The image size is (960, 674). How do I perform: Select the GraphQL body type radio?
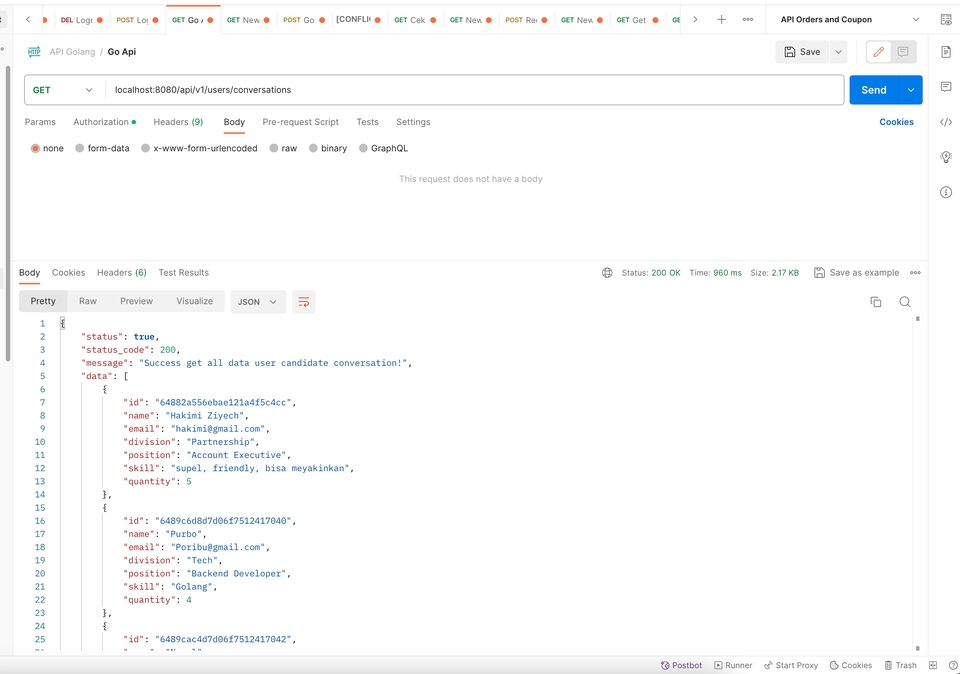tap(363, 148)
